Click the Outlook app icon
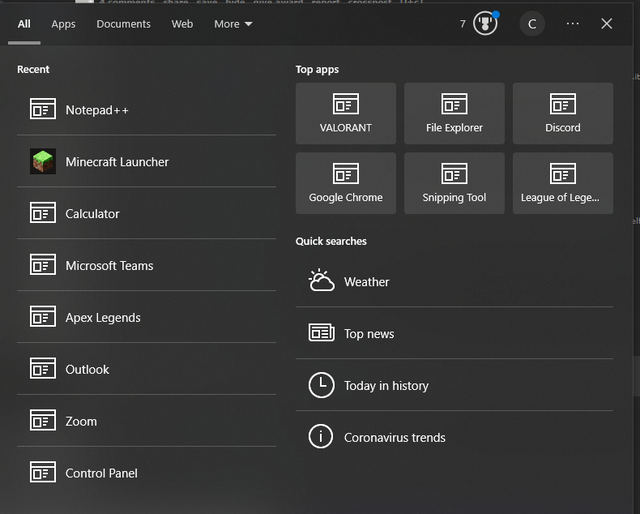Screen dimensions: 640x514 pyautogui.click(x=43, y=368)
